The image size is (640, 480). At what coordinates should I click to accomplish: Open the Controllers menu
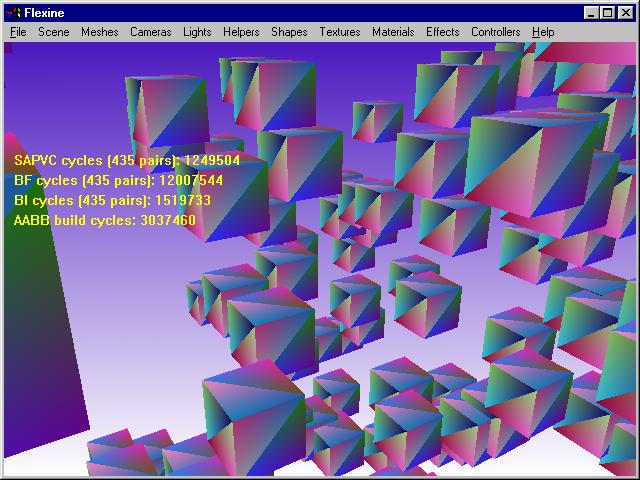coord(496,32)
